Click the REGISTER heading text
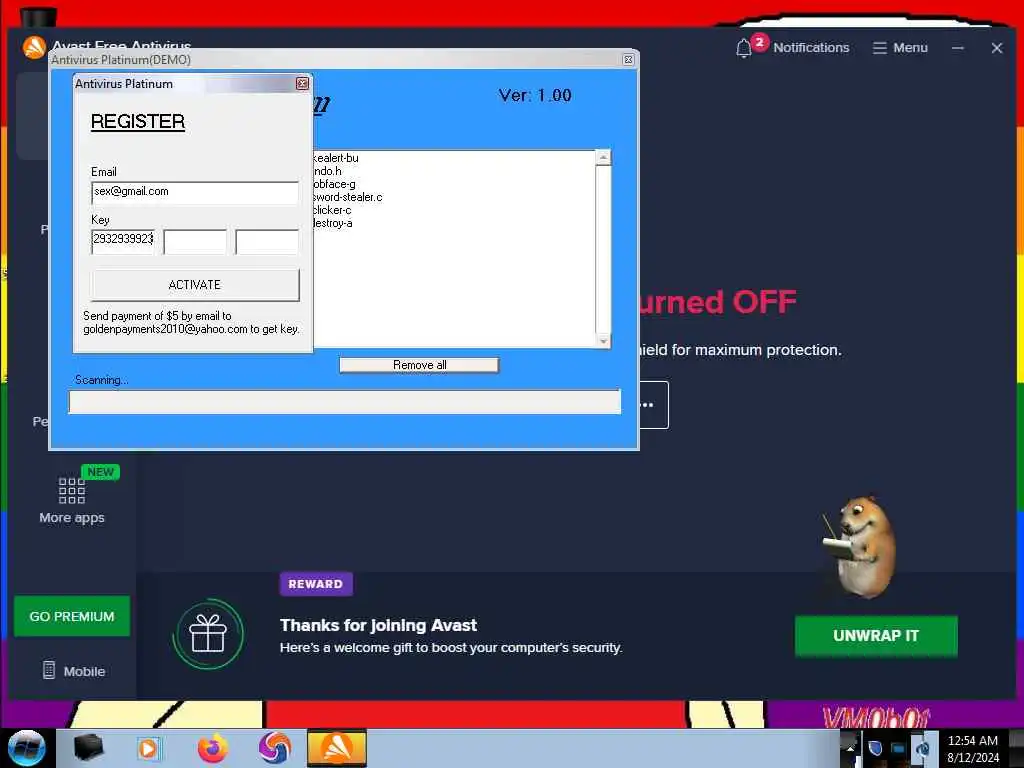The height and width of the screenshot is (768, 1024). coord(138,121)
